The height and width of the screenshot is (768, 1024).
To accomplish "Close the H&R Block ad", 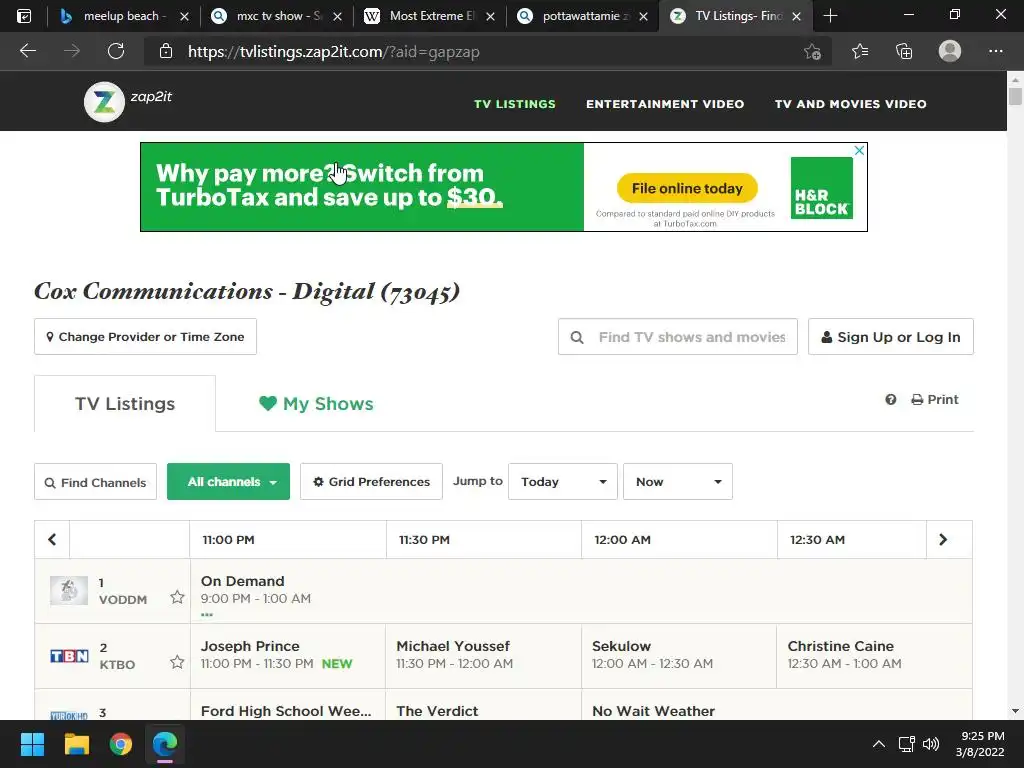I will (859, 150).
